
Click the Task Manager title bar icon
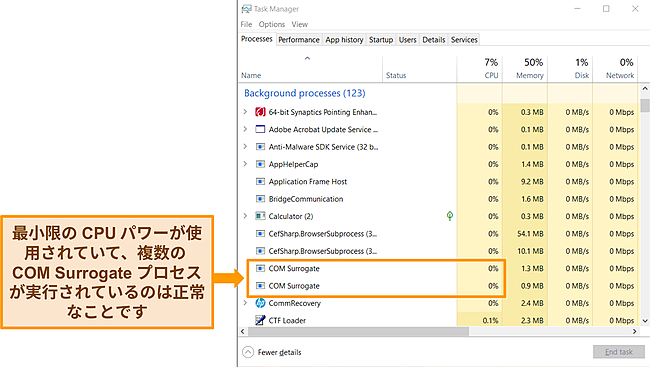[x=247, y=9]
